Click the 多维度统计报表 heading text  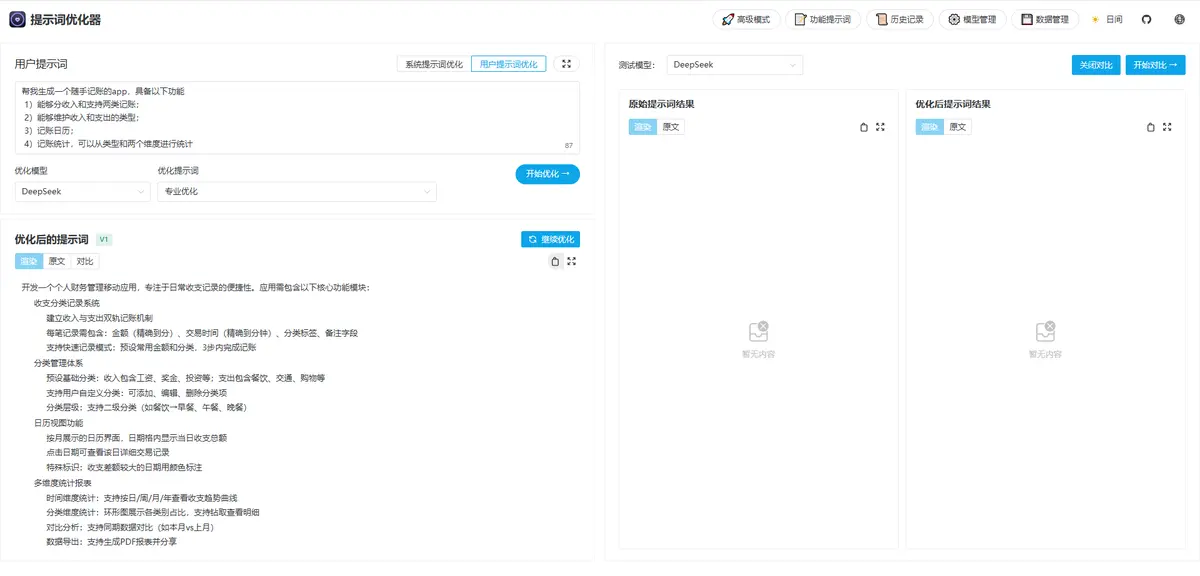tap(63, 482)
